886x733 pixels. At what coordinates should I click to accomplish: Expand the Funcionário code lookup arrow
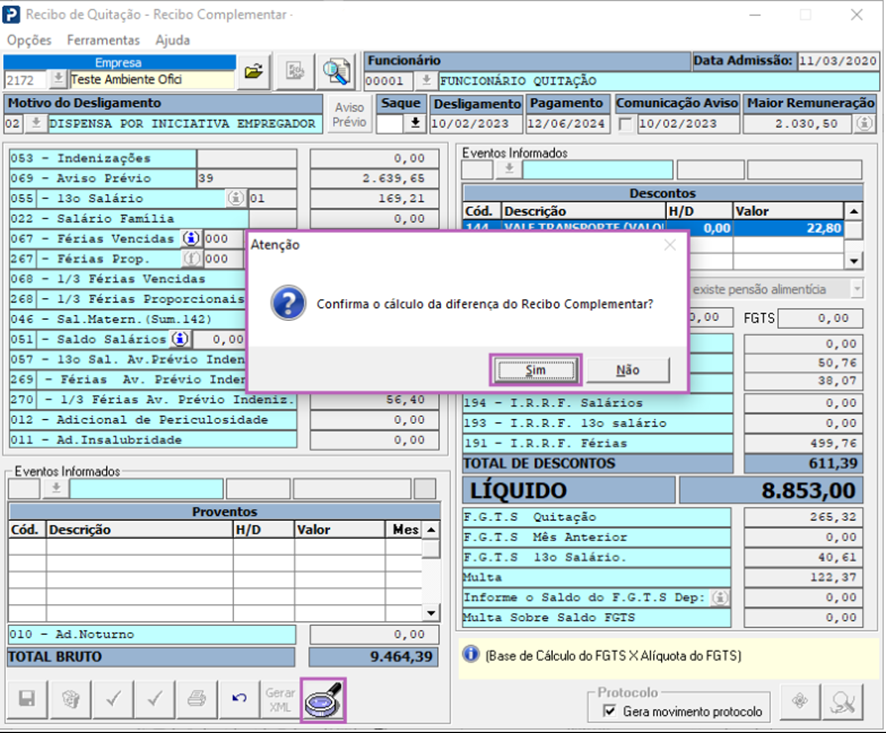425,80
